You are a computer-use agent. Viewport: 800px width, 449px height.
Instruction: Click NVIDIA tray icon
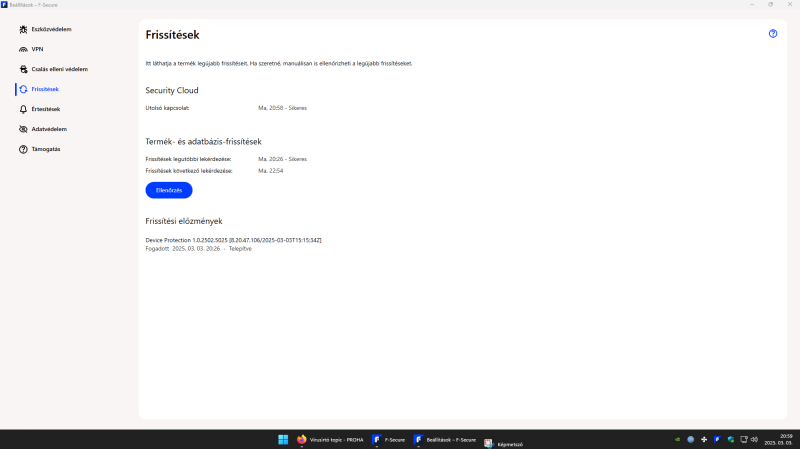click(x=678, y=439)
